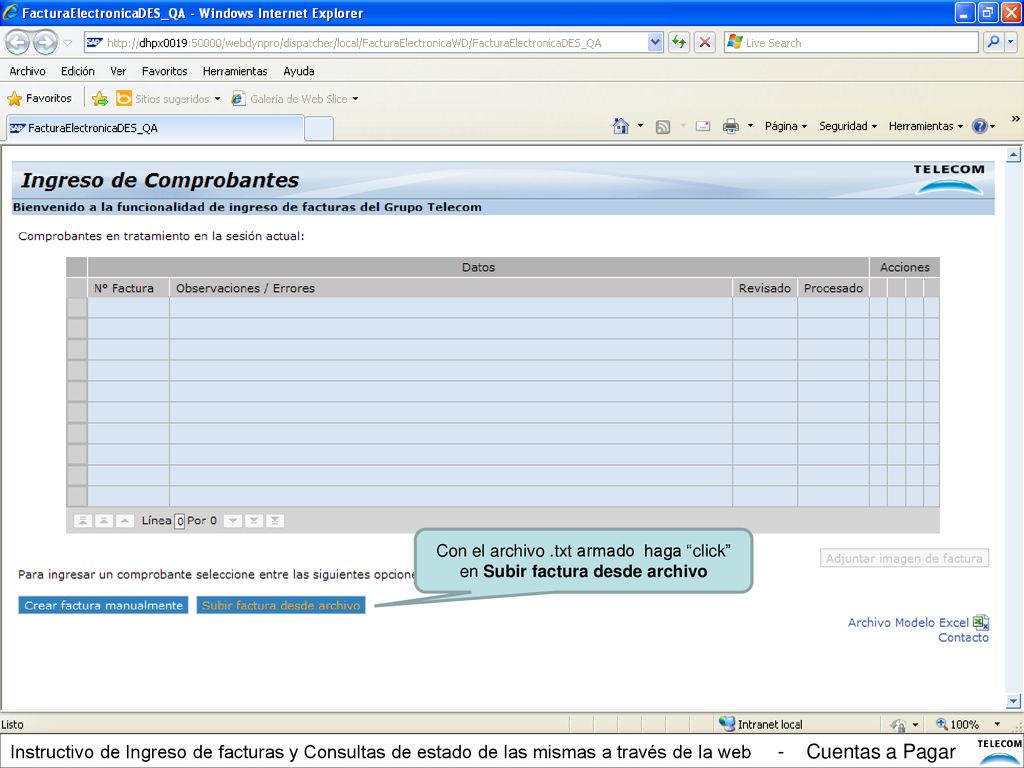Click the browser Forward arrow button
Image resolution: width=1024 pixels, height=768 pixels.
[x=45, y=43]
